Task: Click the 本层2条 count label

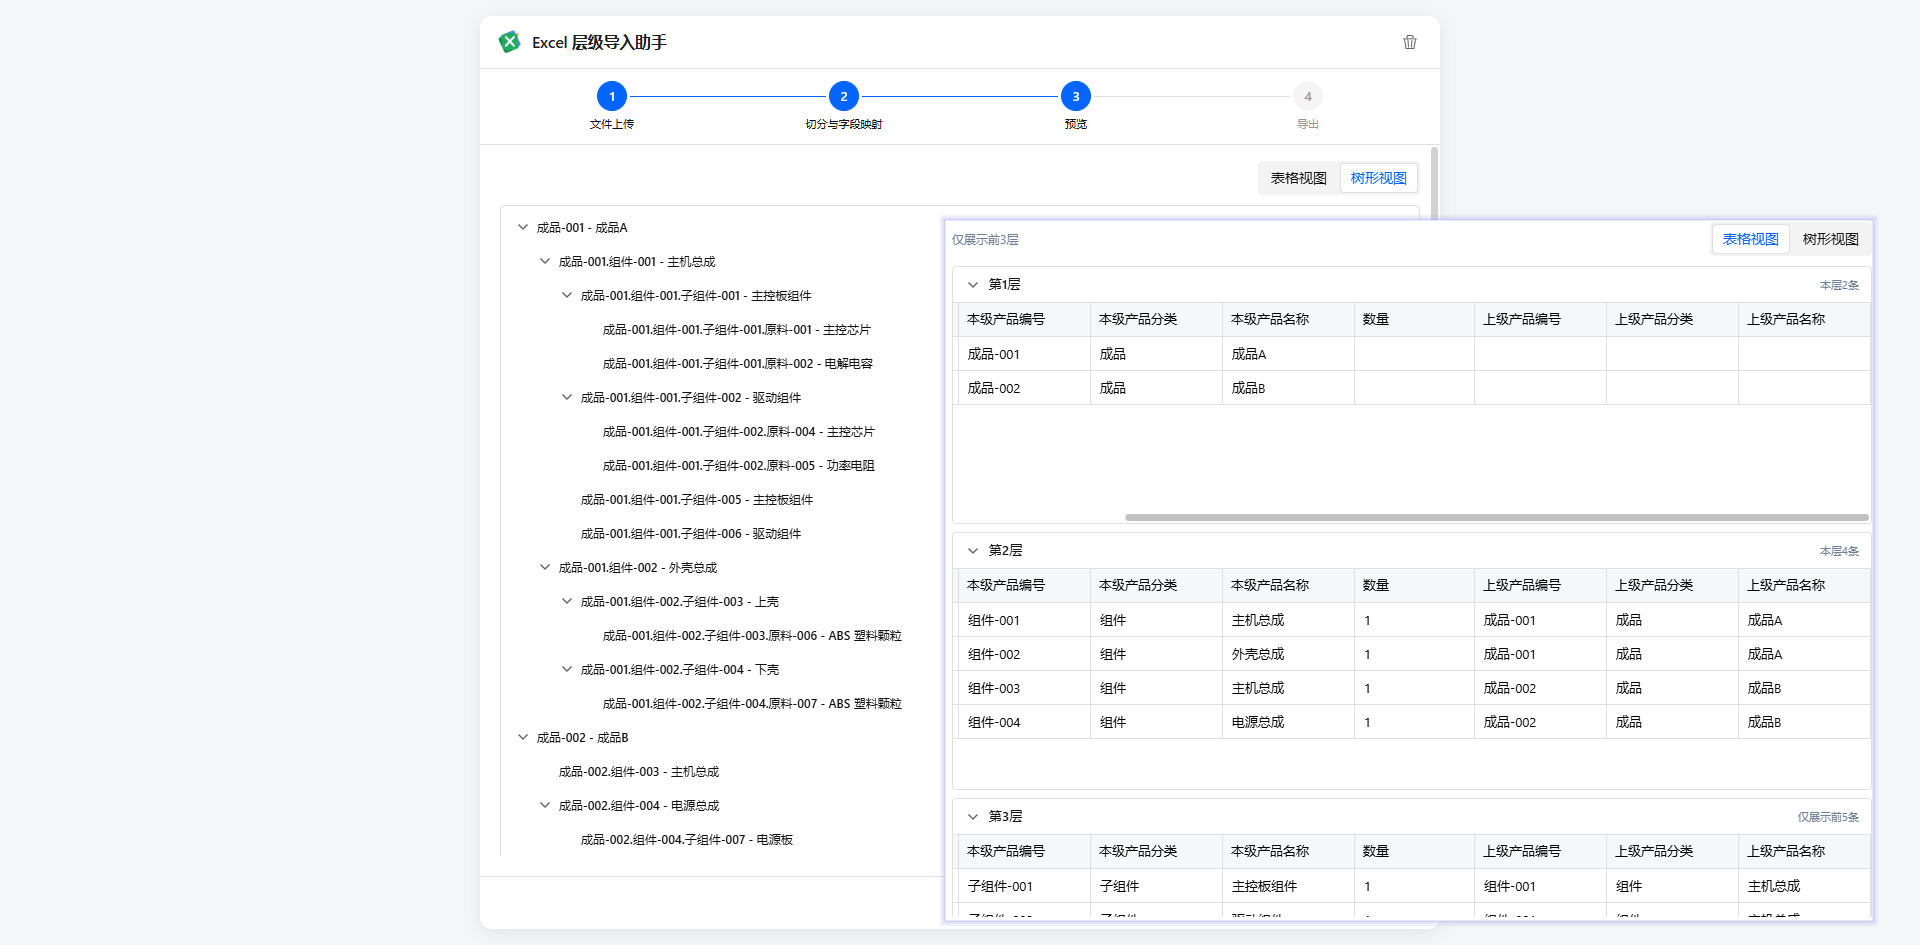Action: [x=1839, y=285]
